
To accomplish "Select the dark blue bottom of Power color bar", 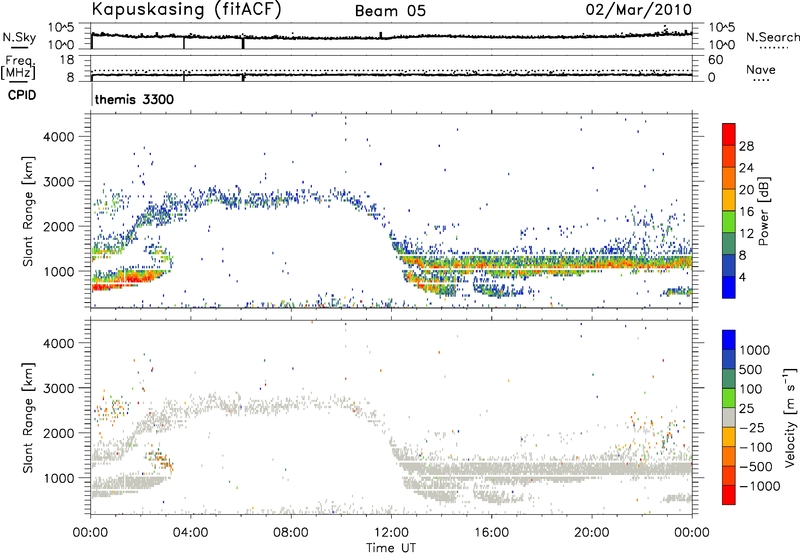I will tap(729, 287).
